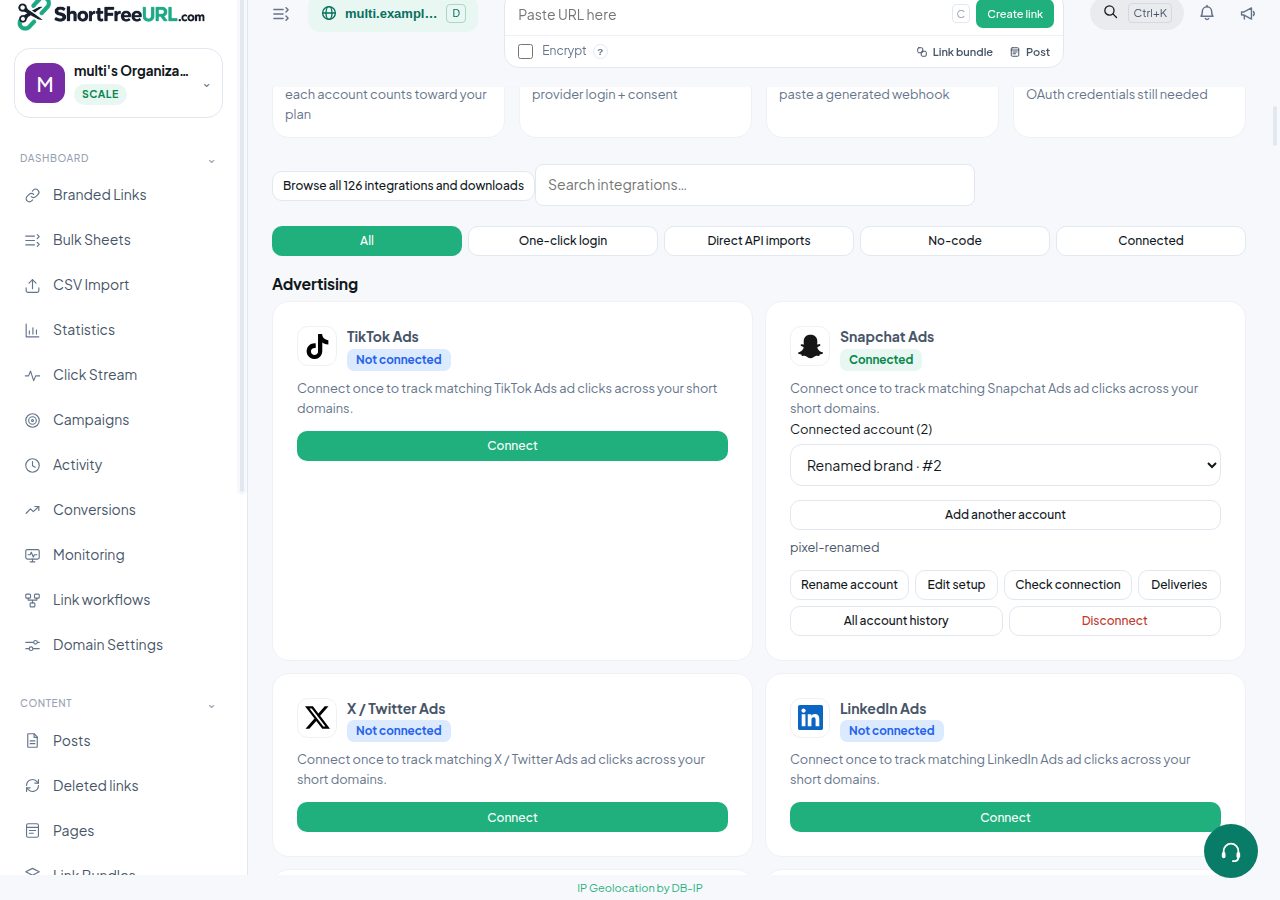Click the ShortFreeURL.com logo
1280x900 pixels.
tap(111, 14)
